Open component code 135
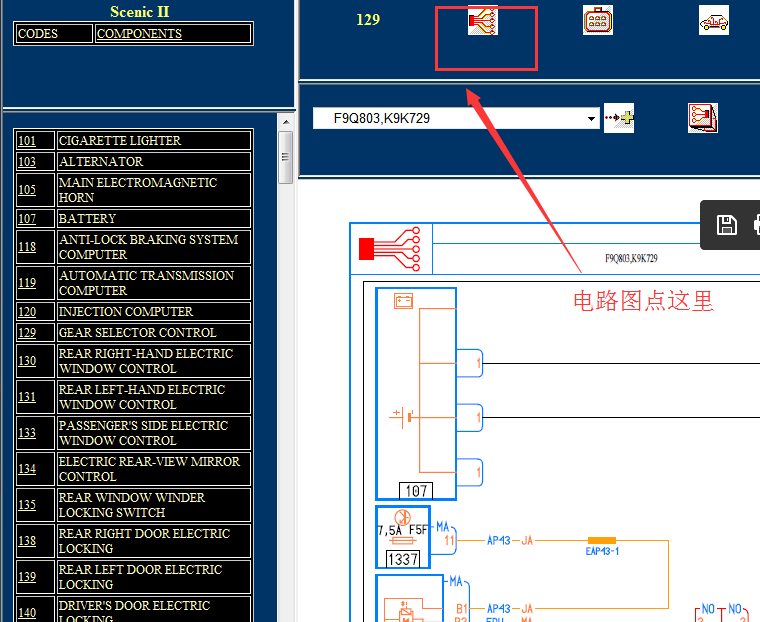 27,505
